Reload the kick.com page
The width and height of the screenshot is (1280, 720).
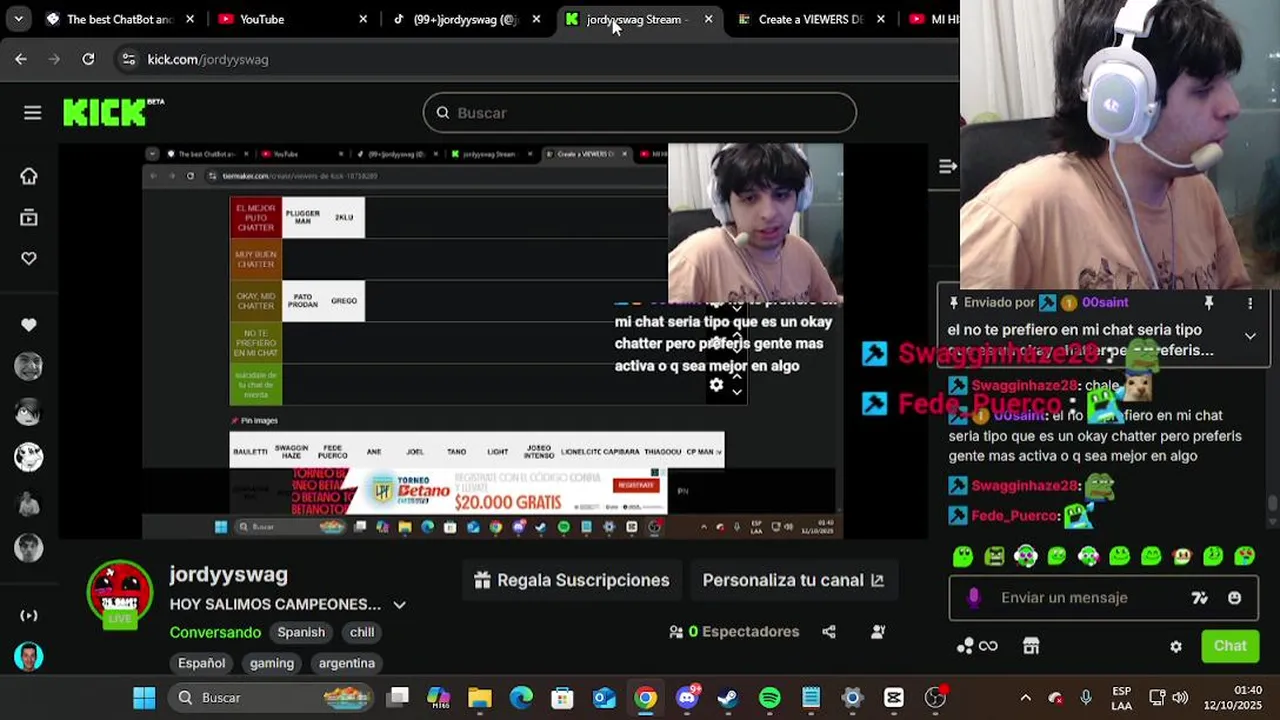(x=88, y=59)
